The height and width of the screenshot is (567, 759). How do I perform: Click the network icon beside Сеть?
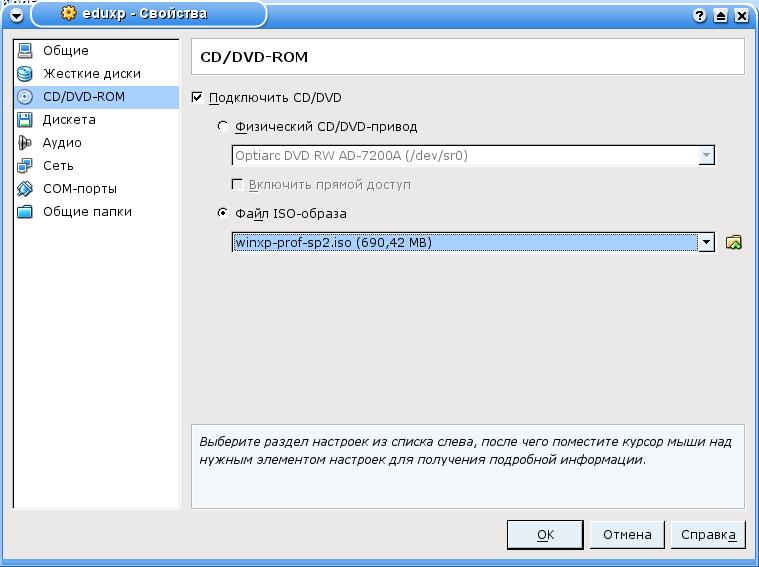(25, 166)
